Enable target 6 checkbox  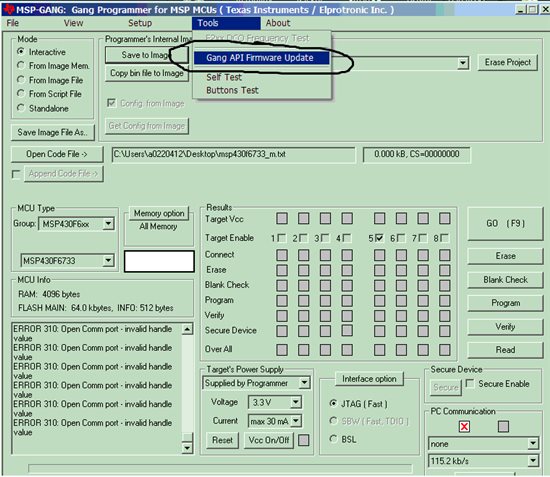pyautogui.click(x=401, y=238)
